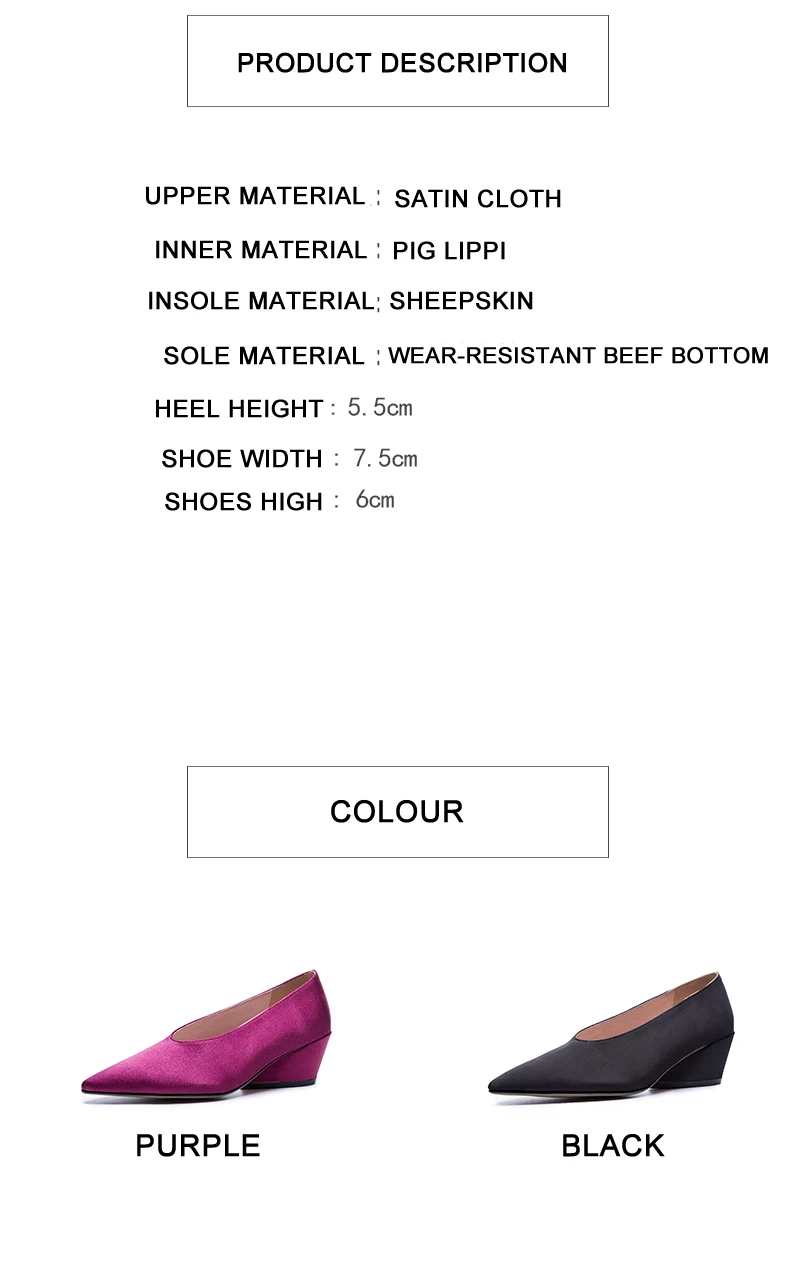800x1280 pixels.
Task: Click the SATIN CLOTH value text
Action: click(478, 199)
